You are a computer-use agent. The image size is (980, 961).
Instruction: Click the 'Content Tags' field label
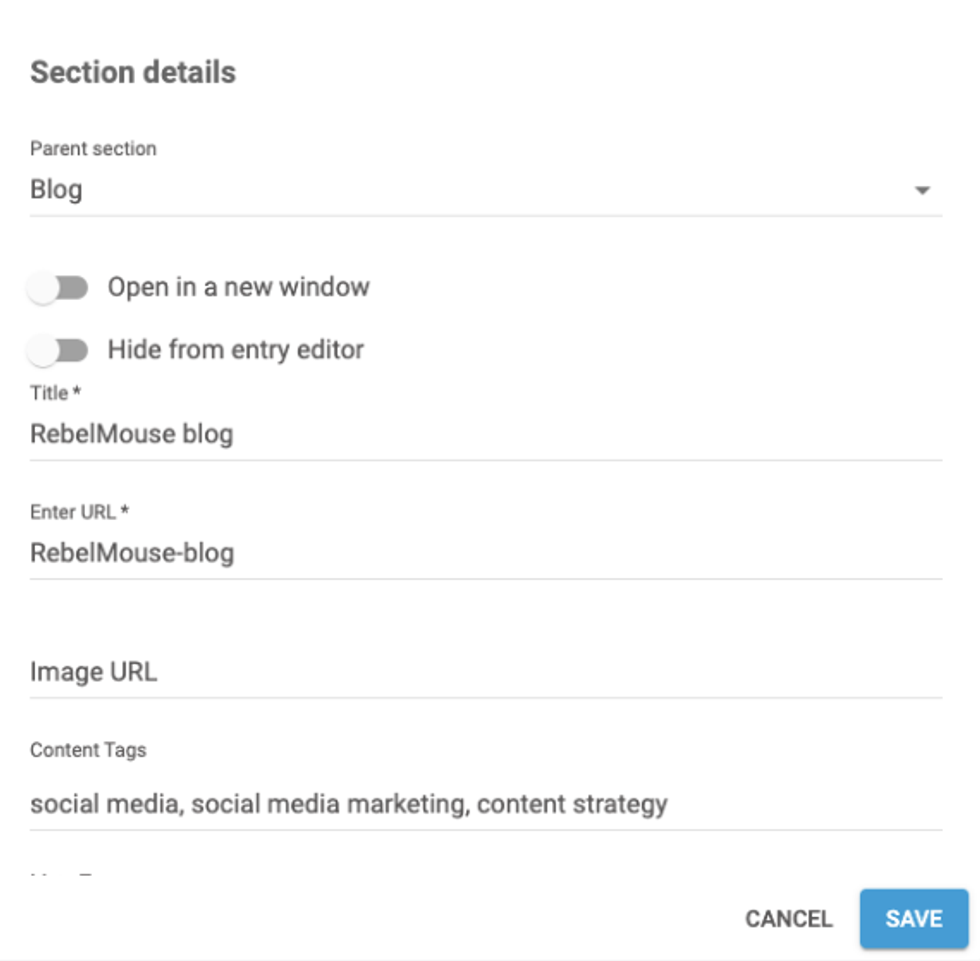[x=88, y=750]
